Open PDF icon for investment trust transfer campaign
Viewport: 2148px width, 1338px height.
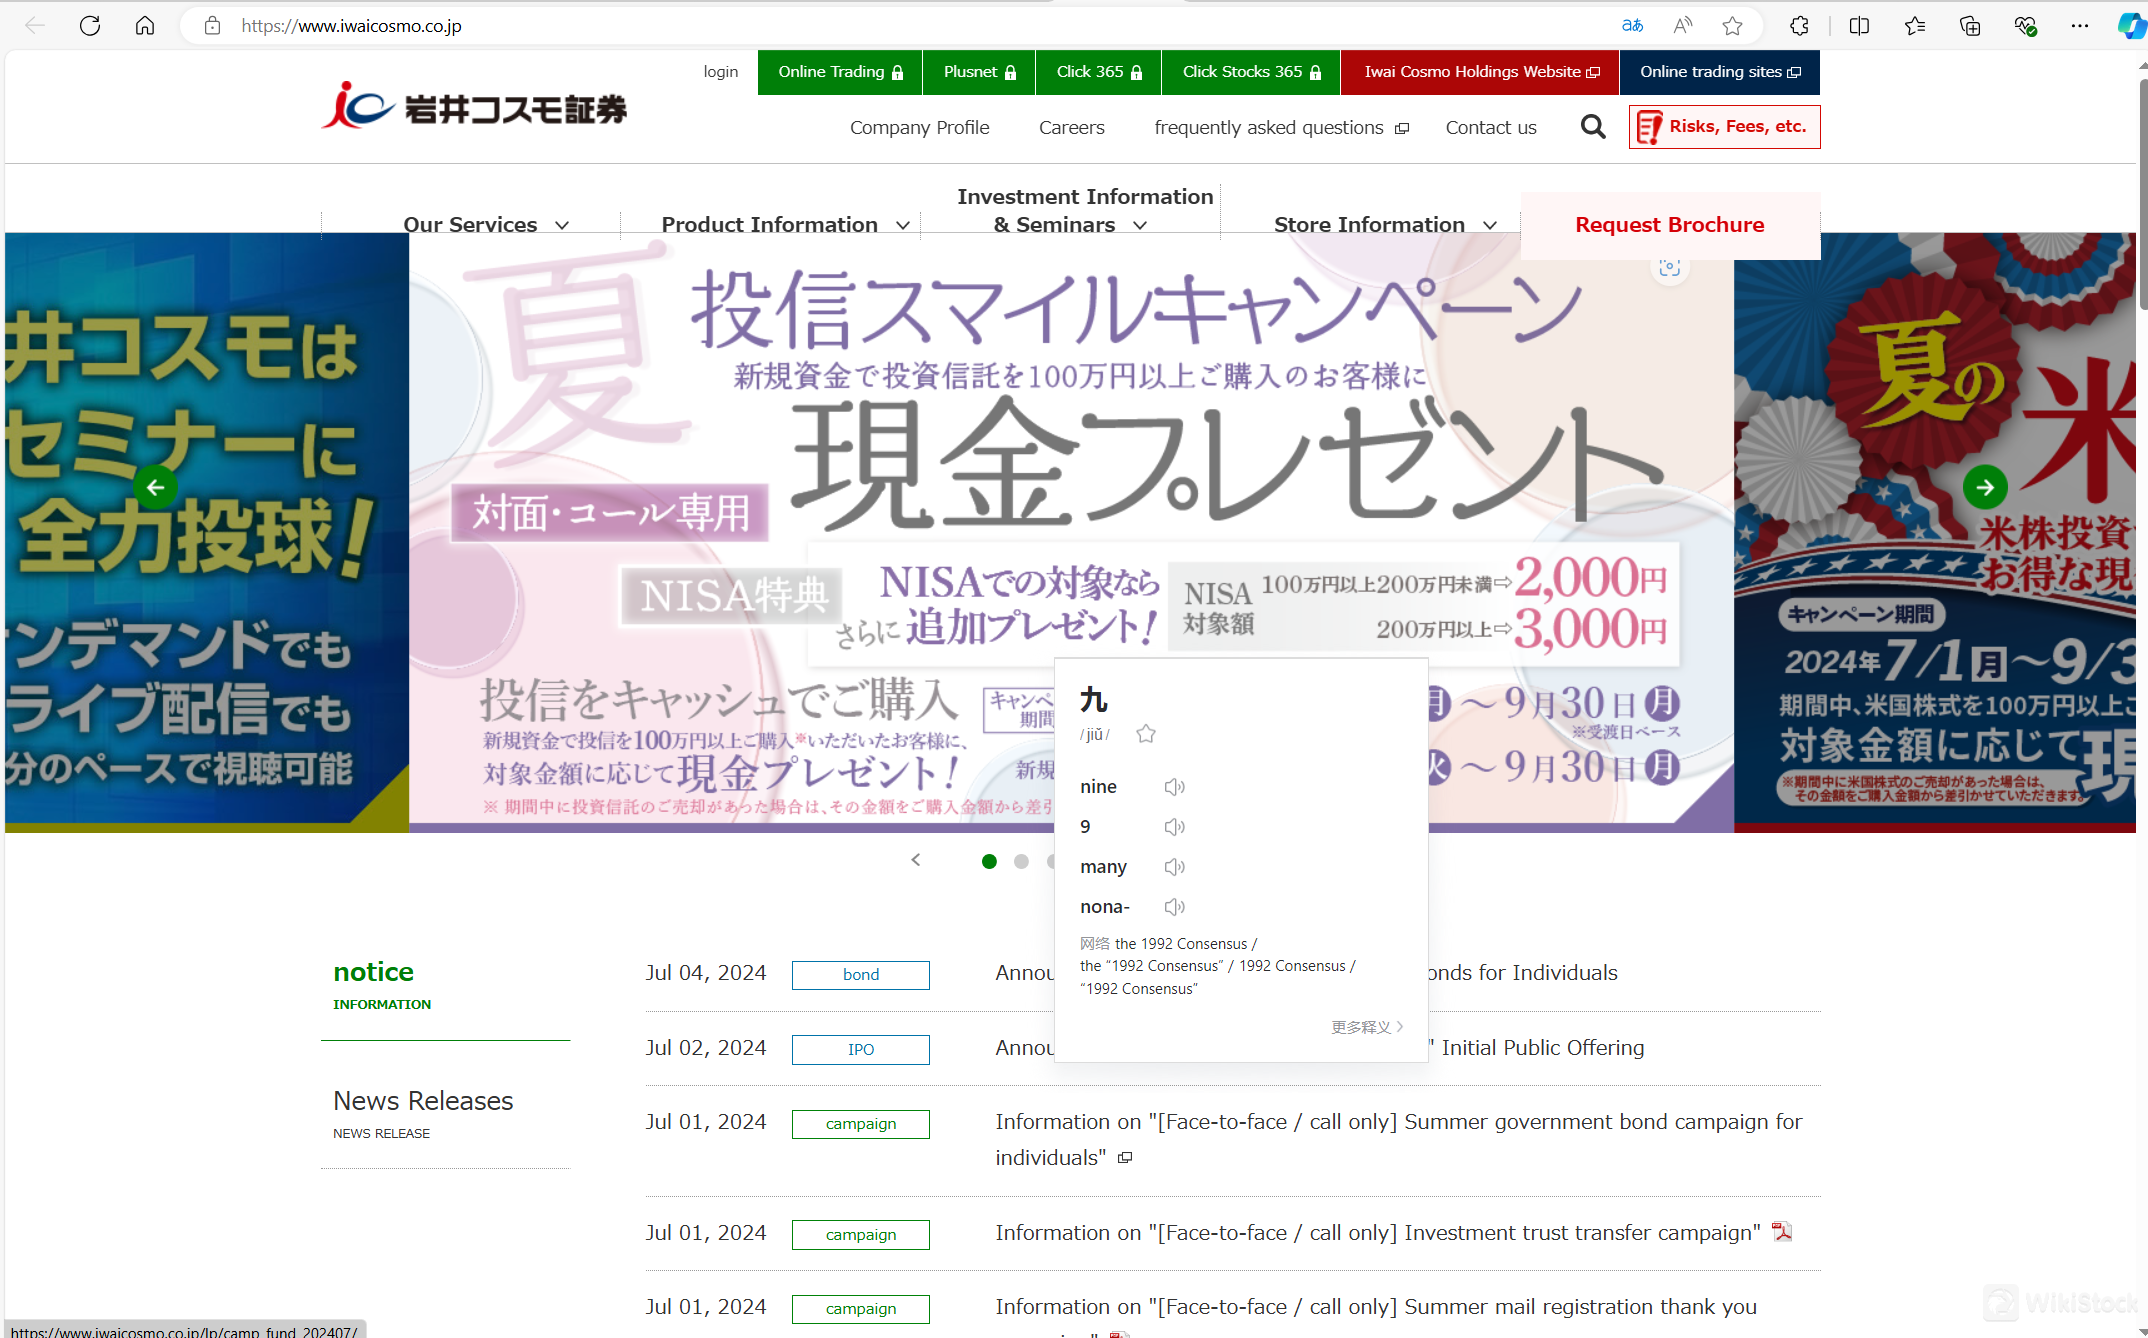click(1782, 1232)
